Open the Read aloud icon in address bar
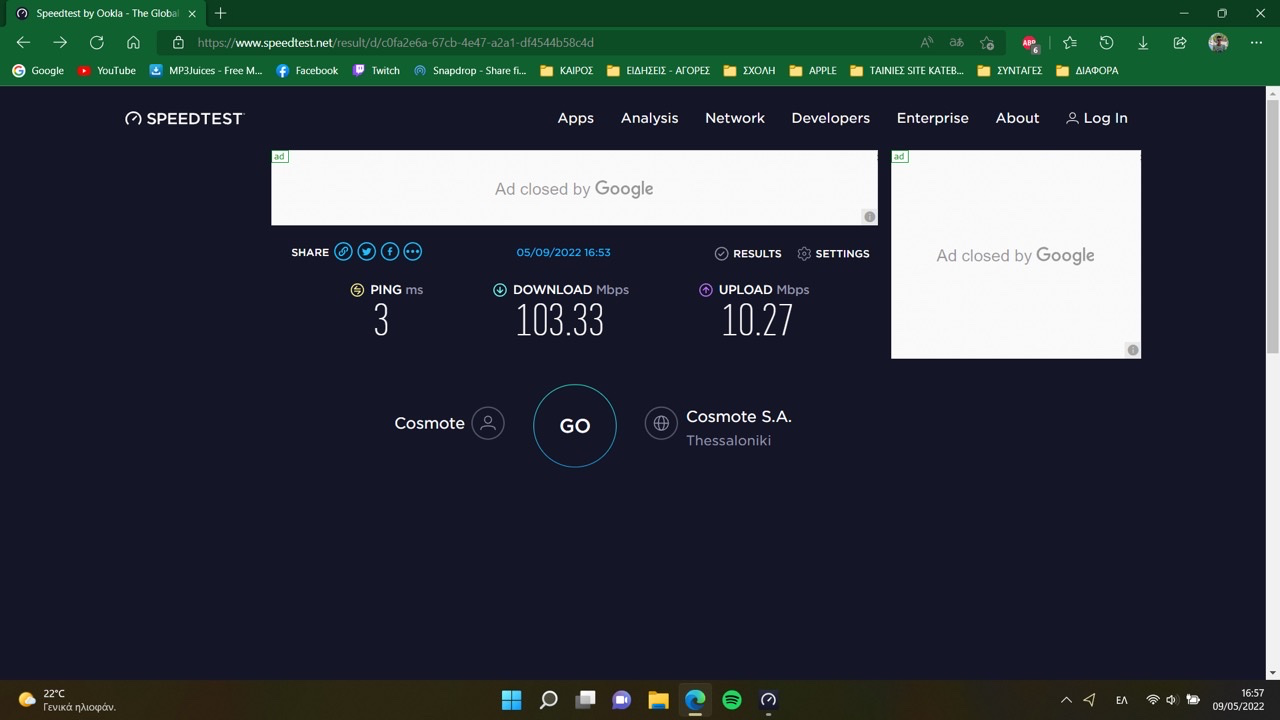1280x720 pixels. (927, 42)
